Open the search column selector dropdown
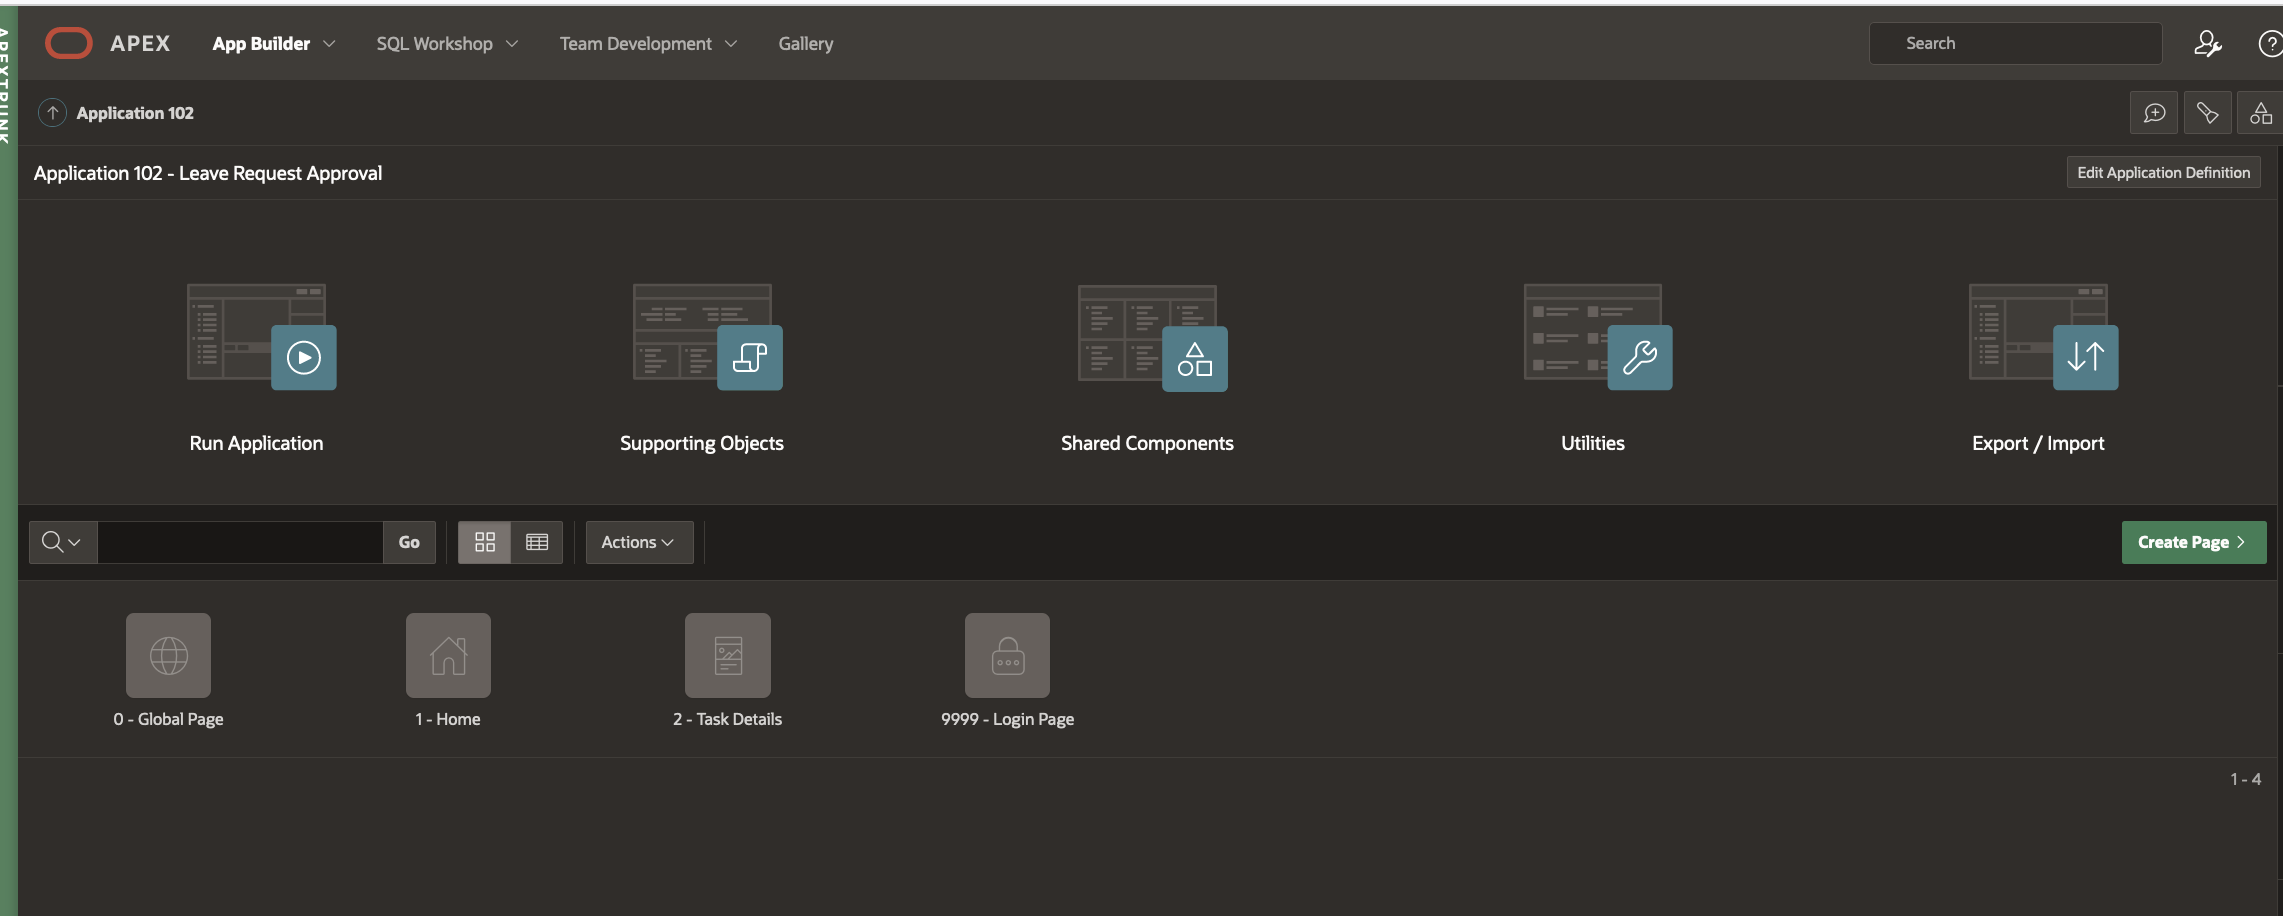Viewport: 2283px width, 916px height. (62, 542)
